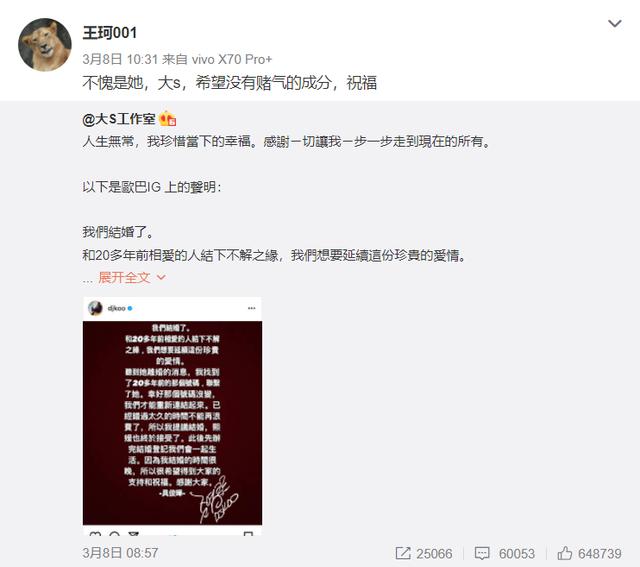This screenshot has width=640, height=567.
Task: Click the 25066 repost count
Action: (434, 554)
